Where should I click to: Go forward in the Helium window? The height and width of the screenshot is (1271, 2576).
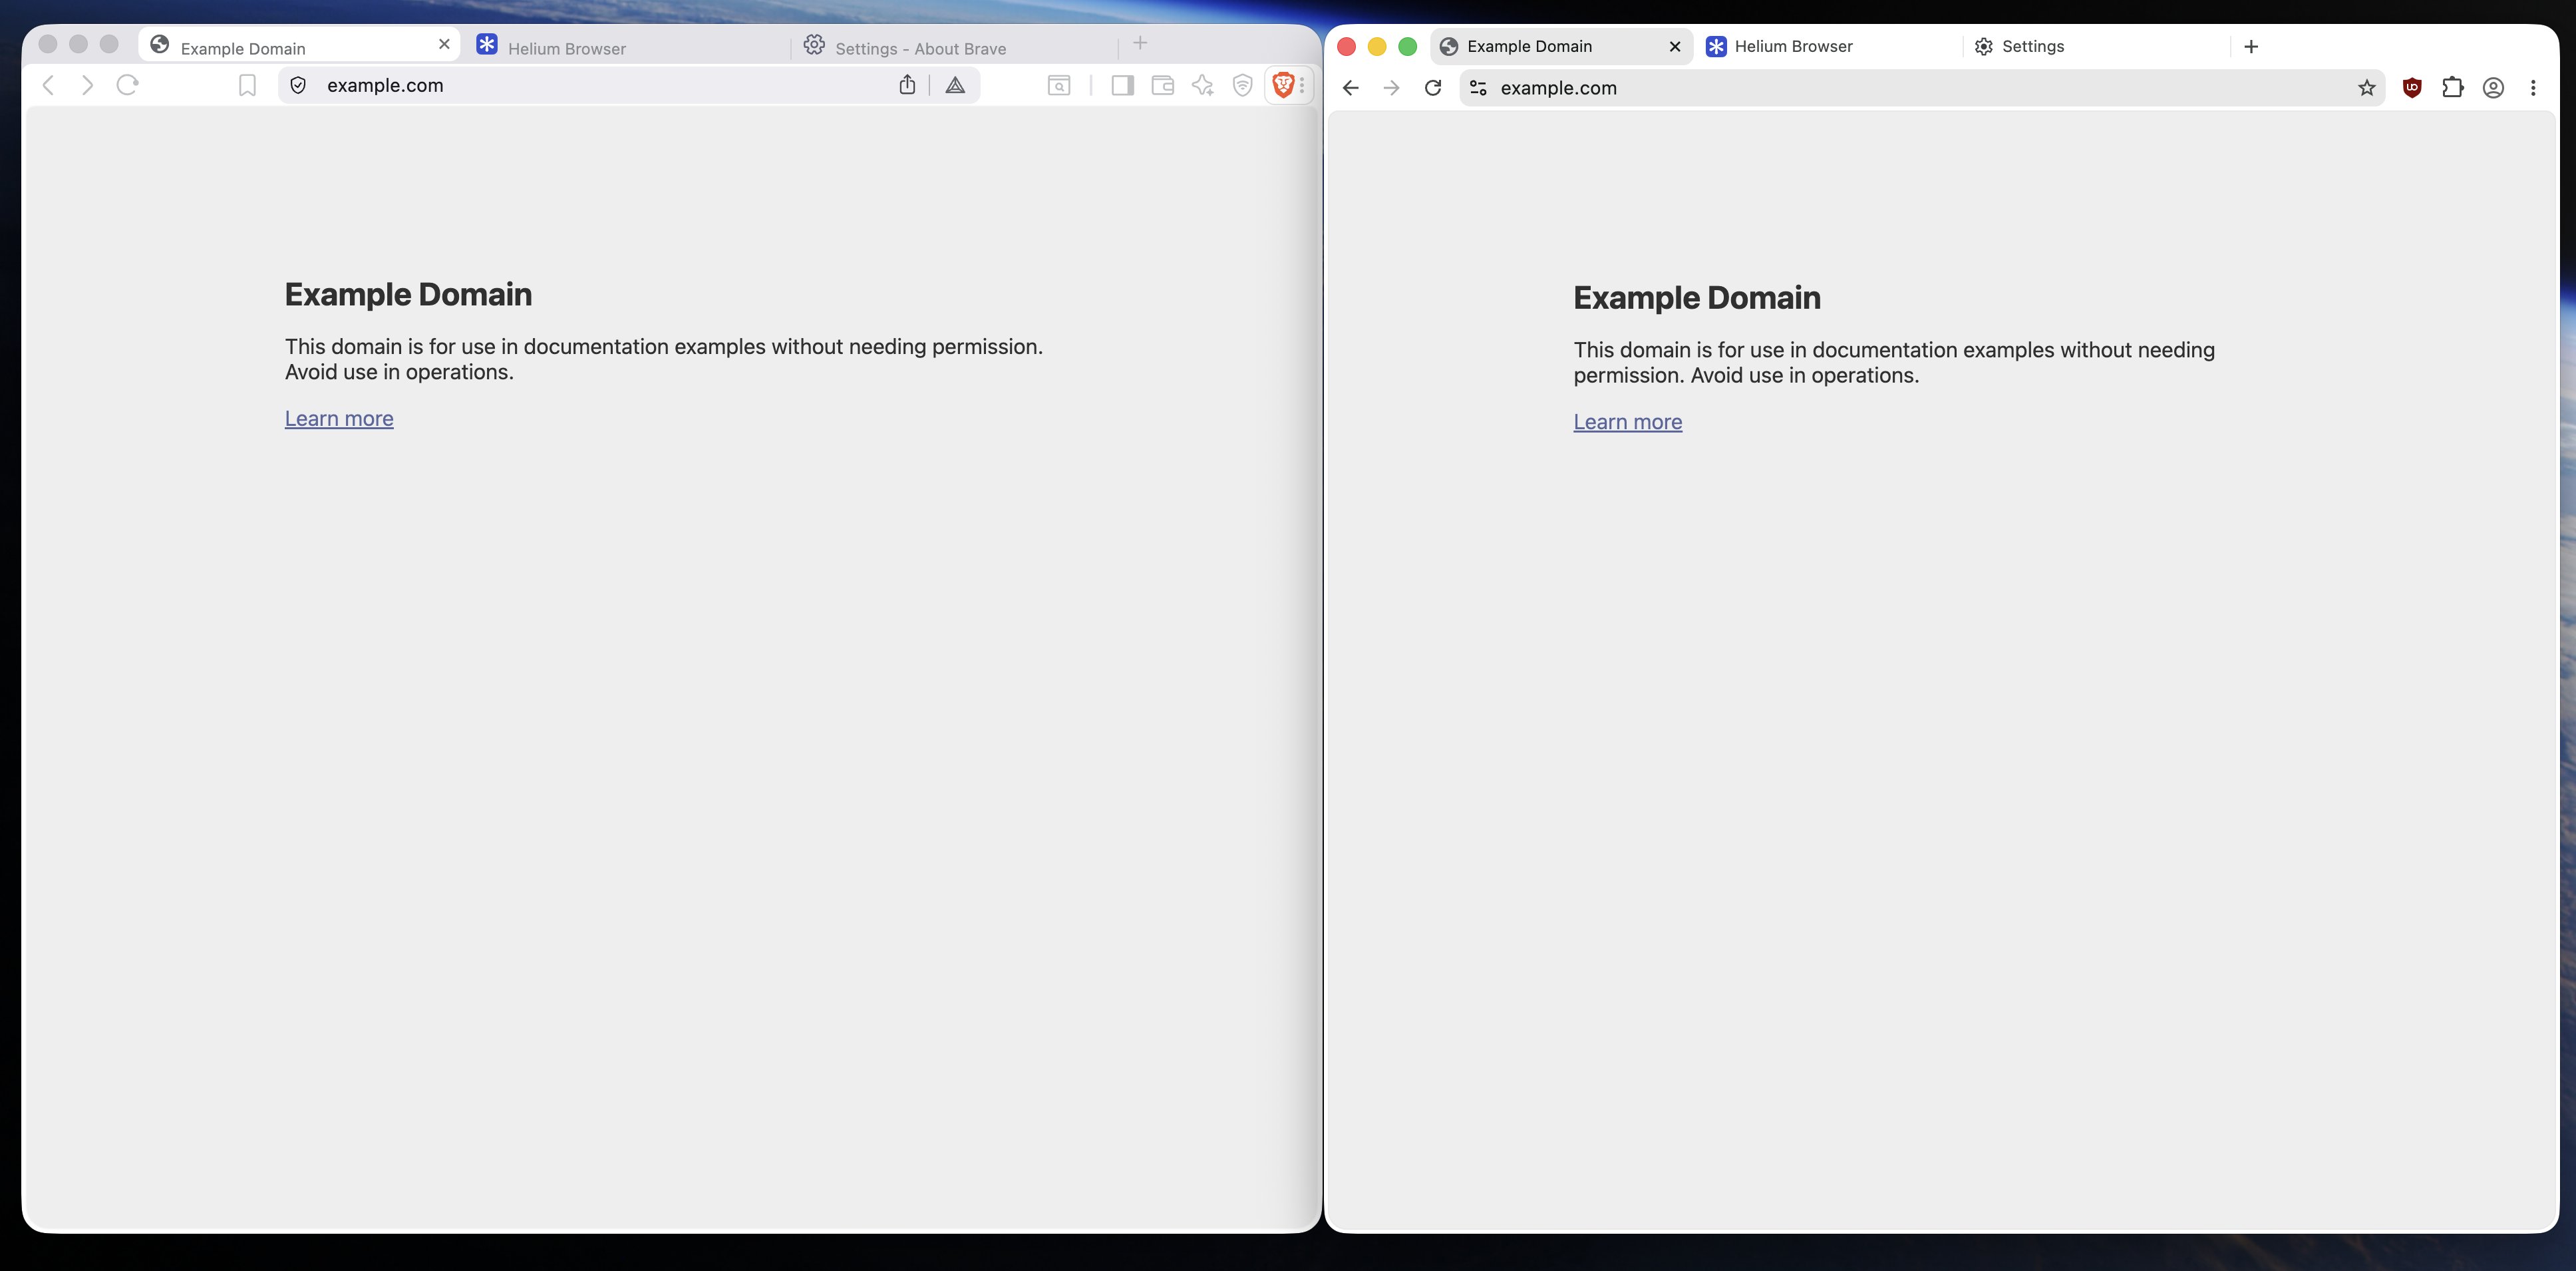tap(1391, 88)
